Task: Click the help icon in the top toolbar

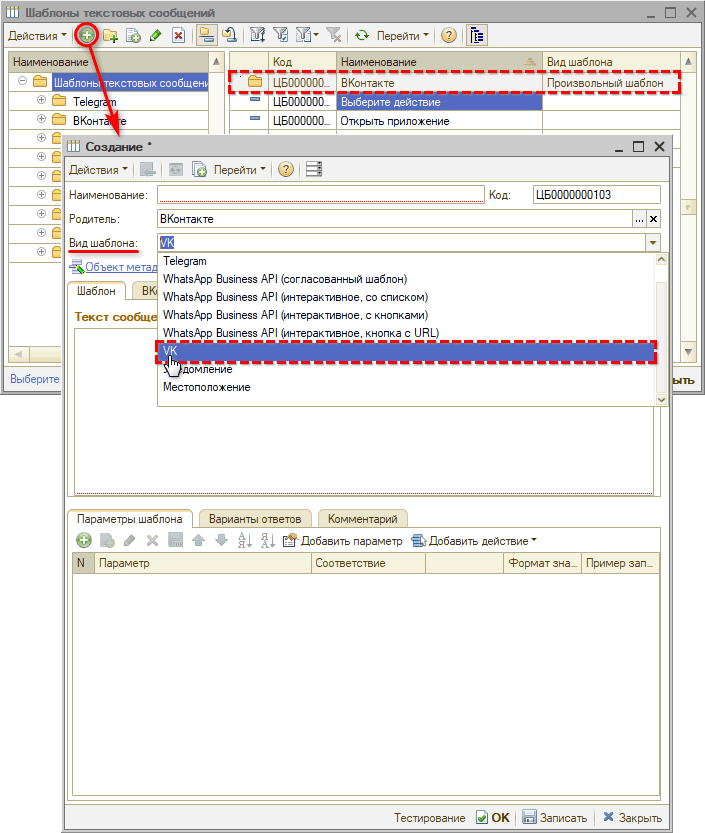Action: [449, 35]
